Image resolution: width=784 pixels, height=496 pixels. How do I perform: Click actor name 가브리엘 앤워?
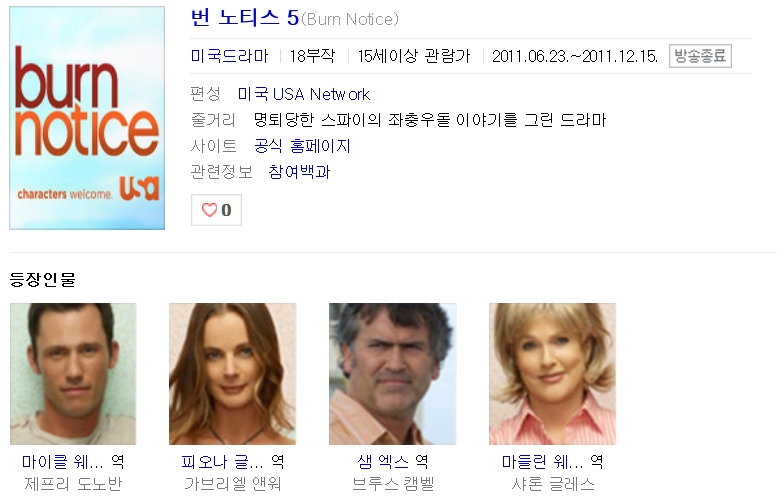232,484
